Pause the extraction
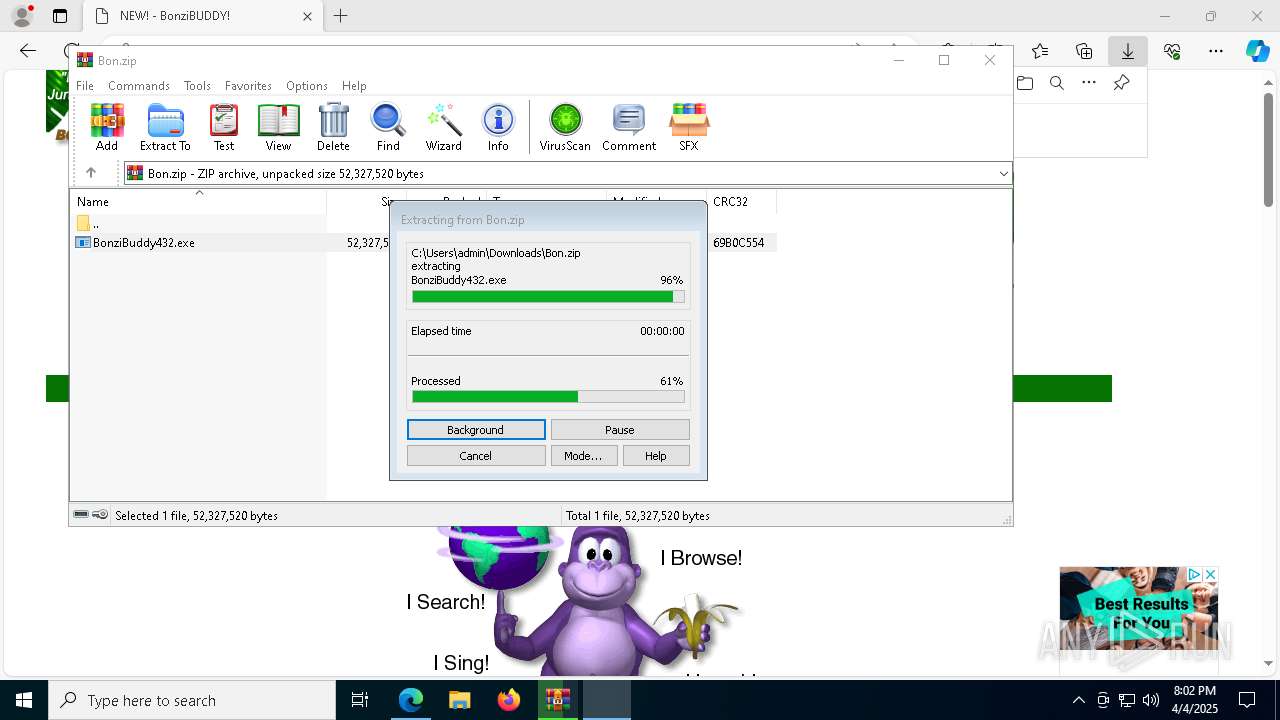The width and height of the screenshot is (1280, 720). coord(620,430)
